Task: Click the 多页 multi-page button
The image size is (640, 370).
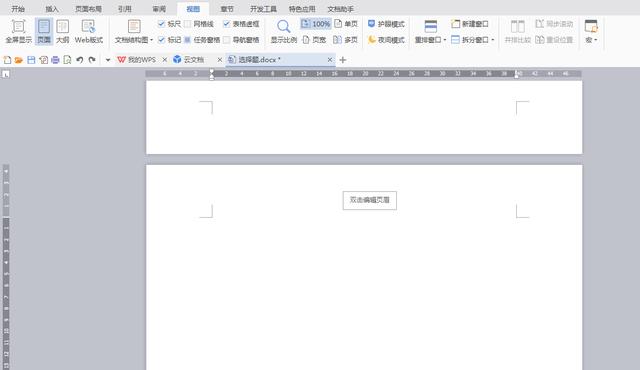Action: click(345, 40)
